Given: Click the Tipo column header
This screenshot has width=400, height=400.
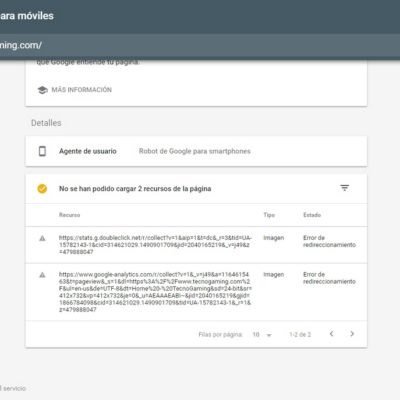Looking at the screenshot, I should coord(269,215).
